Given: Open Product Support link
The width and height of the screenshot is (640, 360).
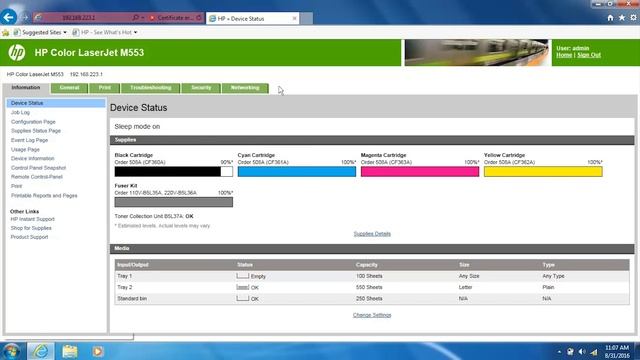Looking at the screenshot, I should point(29,237).
